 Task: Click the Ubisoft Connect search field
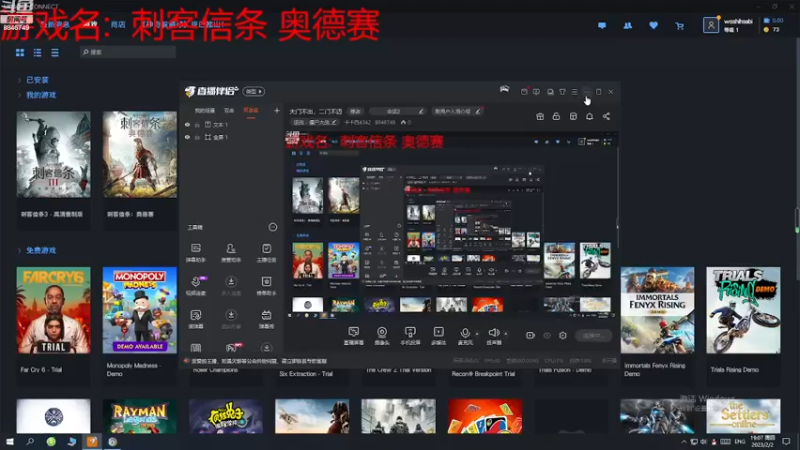point(128,52)
